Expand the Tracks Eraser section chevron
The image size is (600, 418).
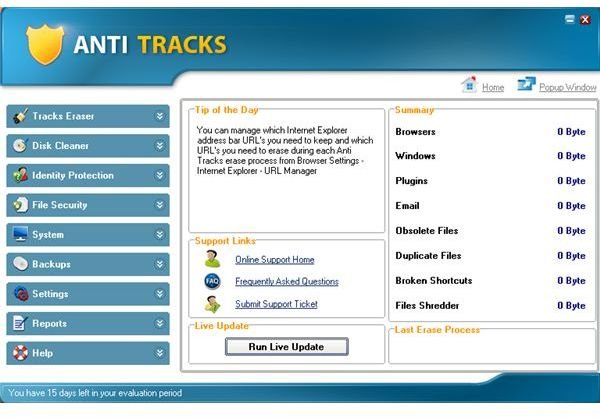(x=160, y=116)
